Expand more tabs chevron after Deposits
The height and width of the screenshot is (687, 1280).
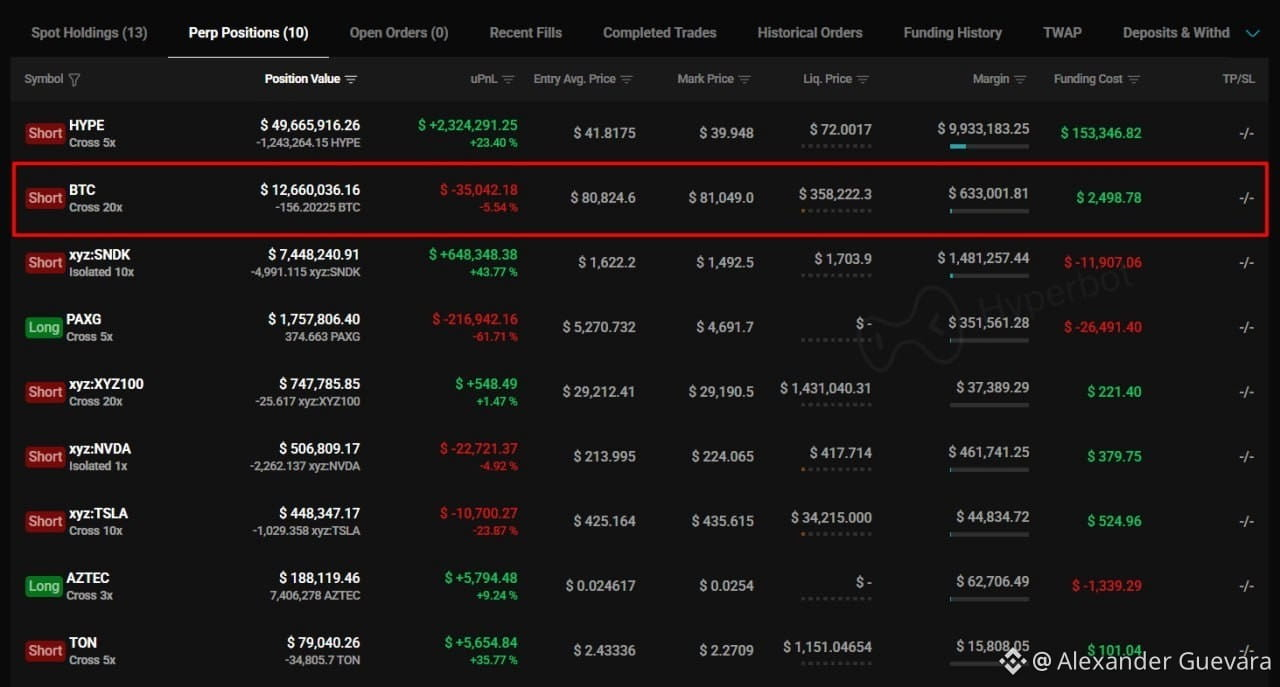click(1252, 33)
